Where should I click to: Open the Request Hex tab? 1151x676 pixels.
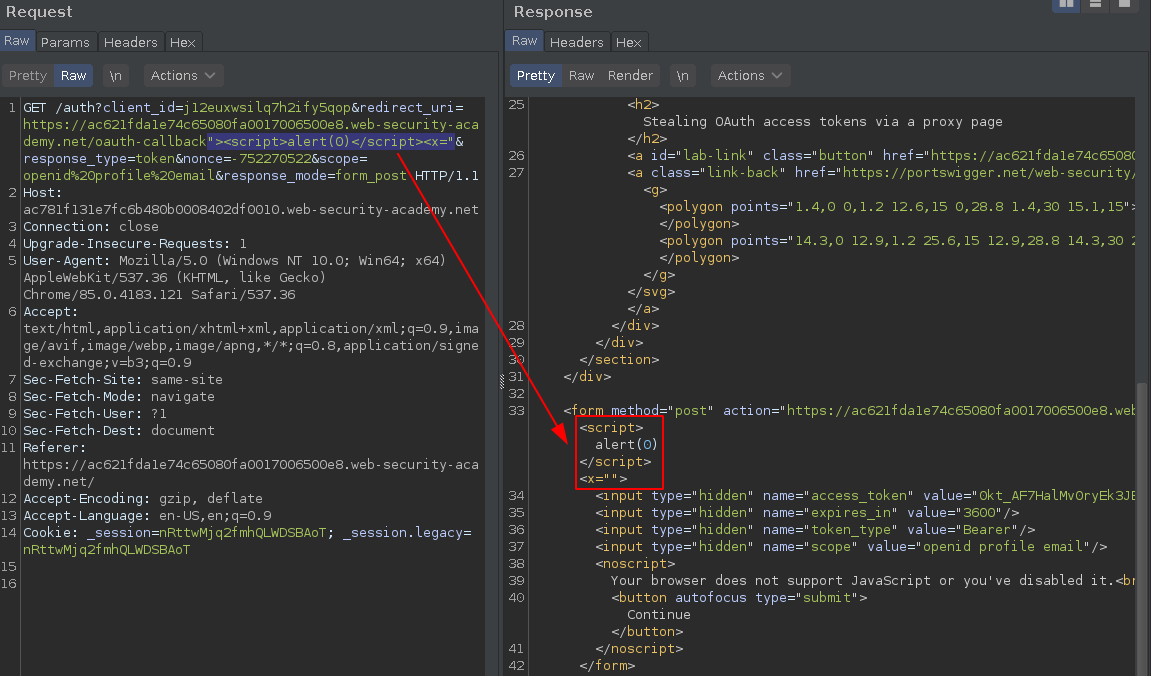[x=183, y=43]
